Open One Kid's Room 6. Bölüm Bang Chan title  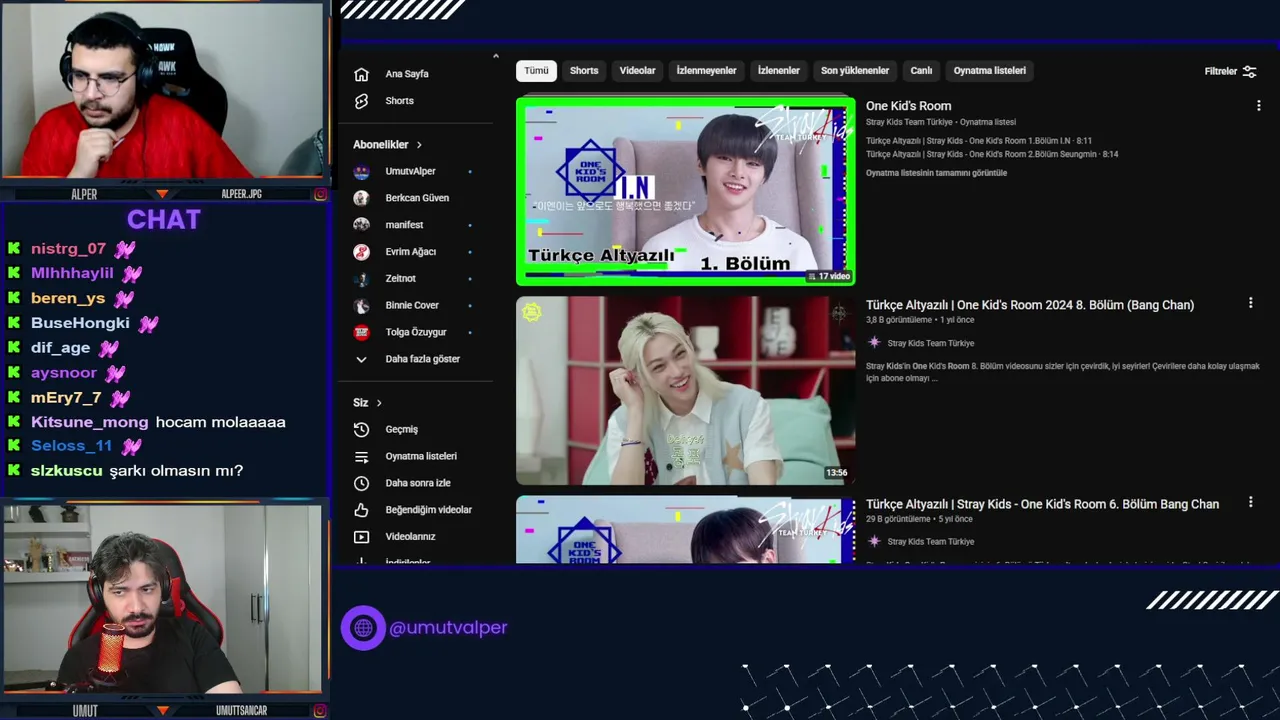pyautogui.click(x=1042, y=504)
